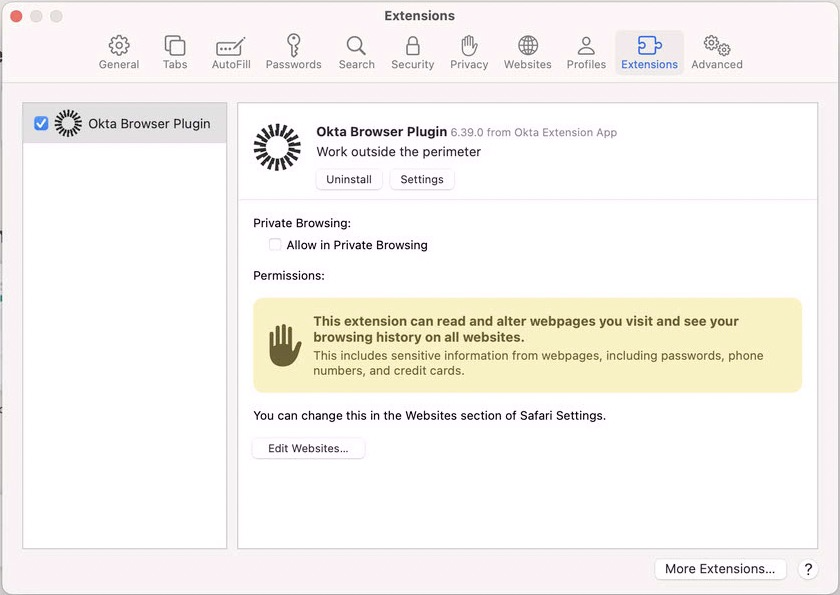Select the Extensions puzzle-piece icon
This screenshot has height=595, width=840.
(649, 46)
